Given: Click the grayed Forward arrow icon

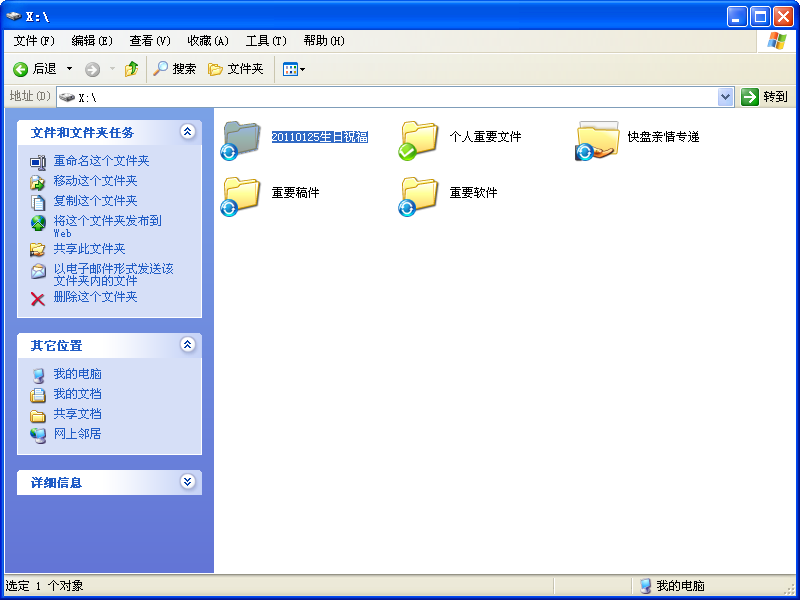Looking at the screenshot, I should click(x=92, y=69).
